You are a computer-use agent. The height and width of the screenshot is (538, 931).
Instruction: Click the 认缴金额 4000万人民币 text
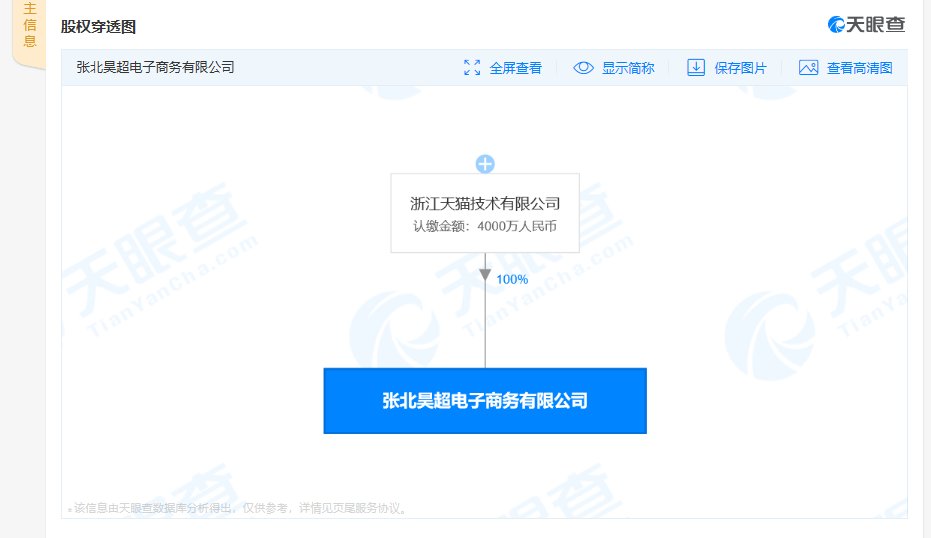point(485,227)
